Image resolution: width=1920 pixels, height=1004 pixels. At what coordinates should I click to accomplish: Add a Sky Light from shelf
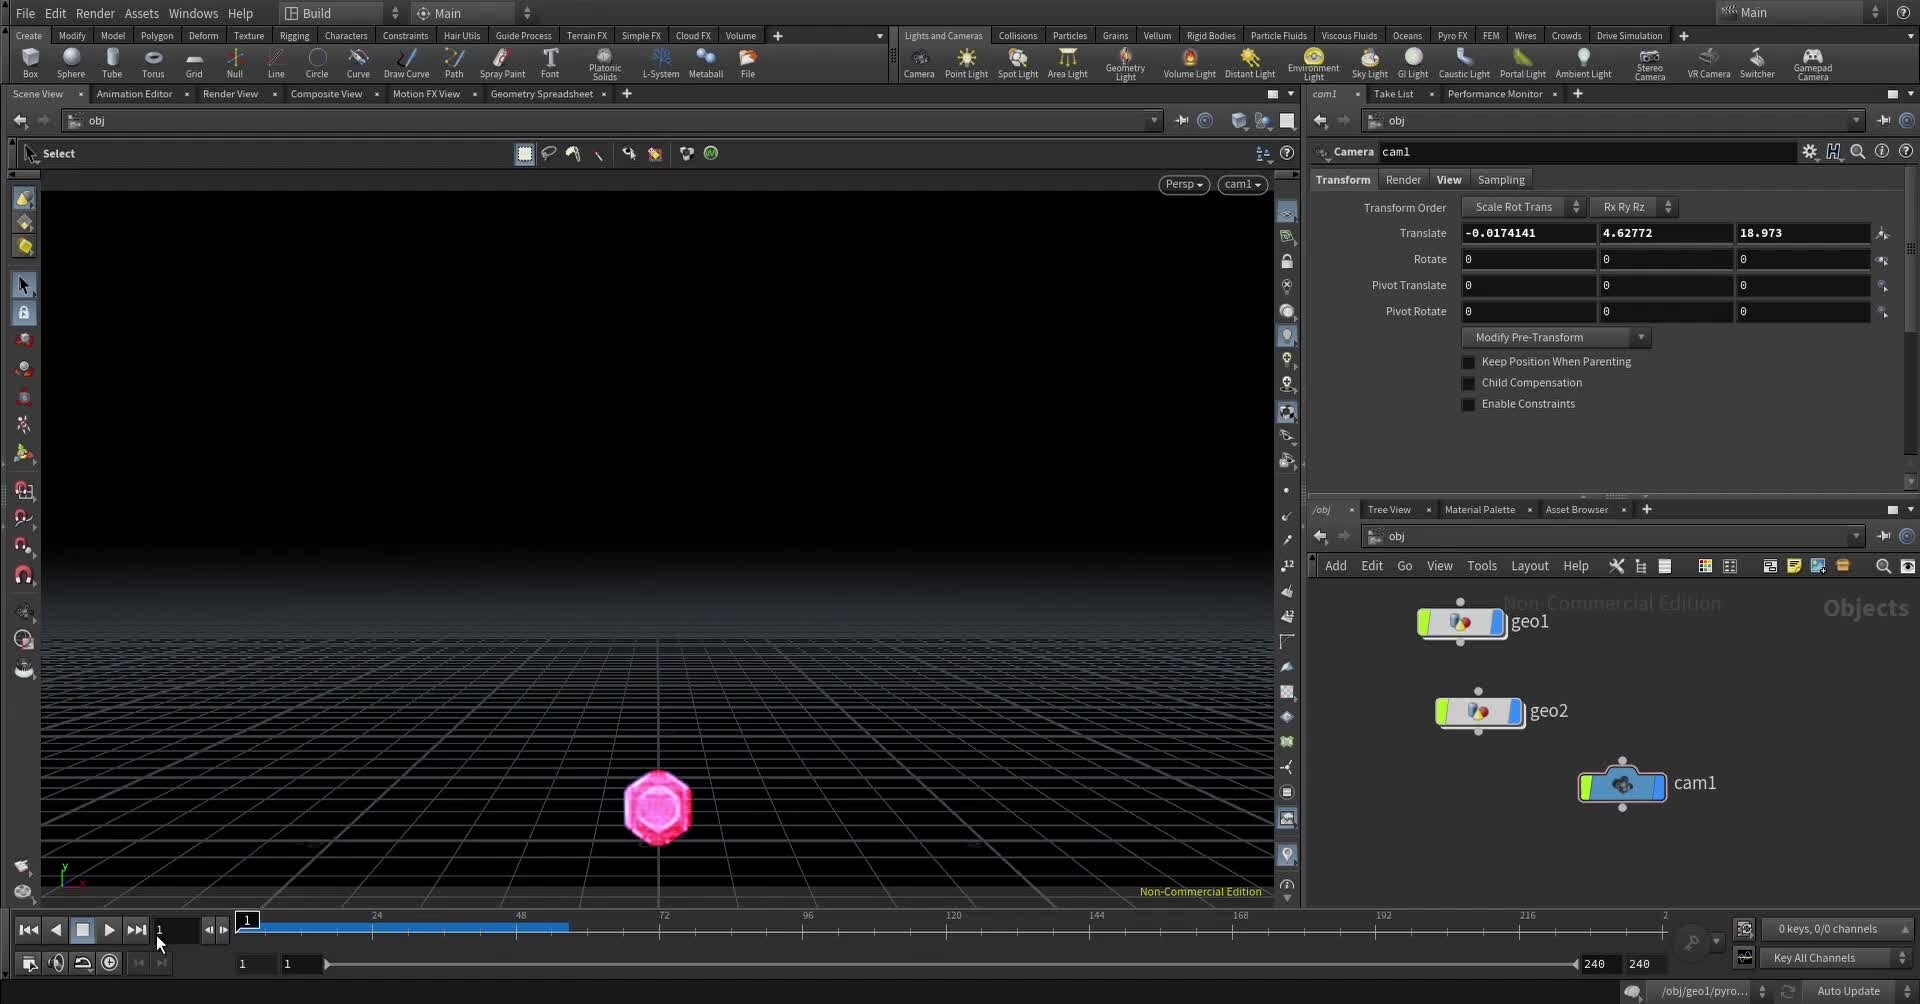(1369, 62)
